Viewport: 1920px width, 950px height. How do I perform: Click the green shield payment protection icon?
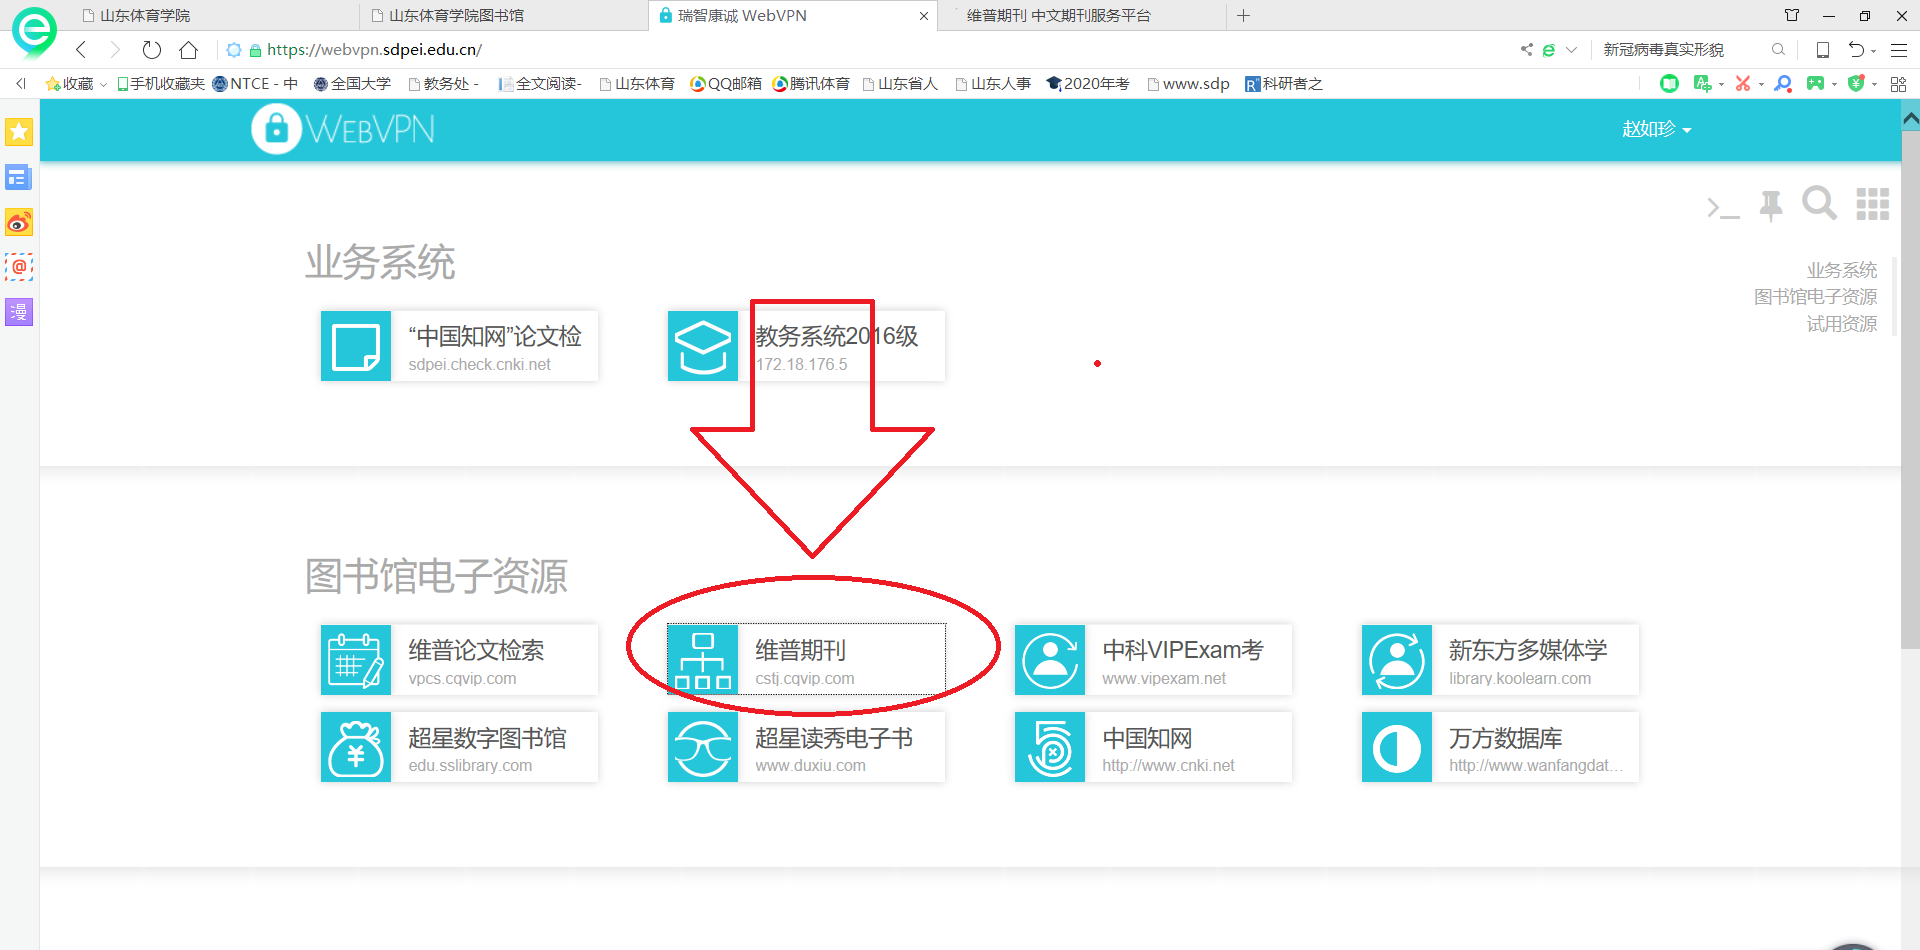1856,84
